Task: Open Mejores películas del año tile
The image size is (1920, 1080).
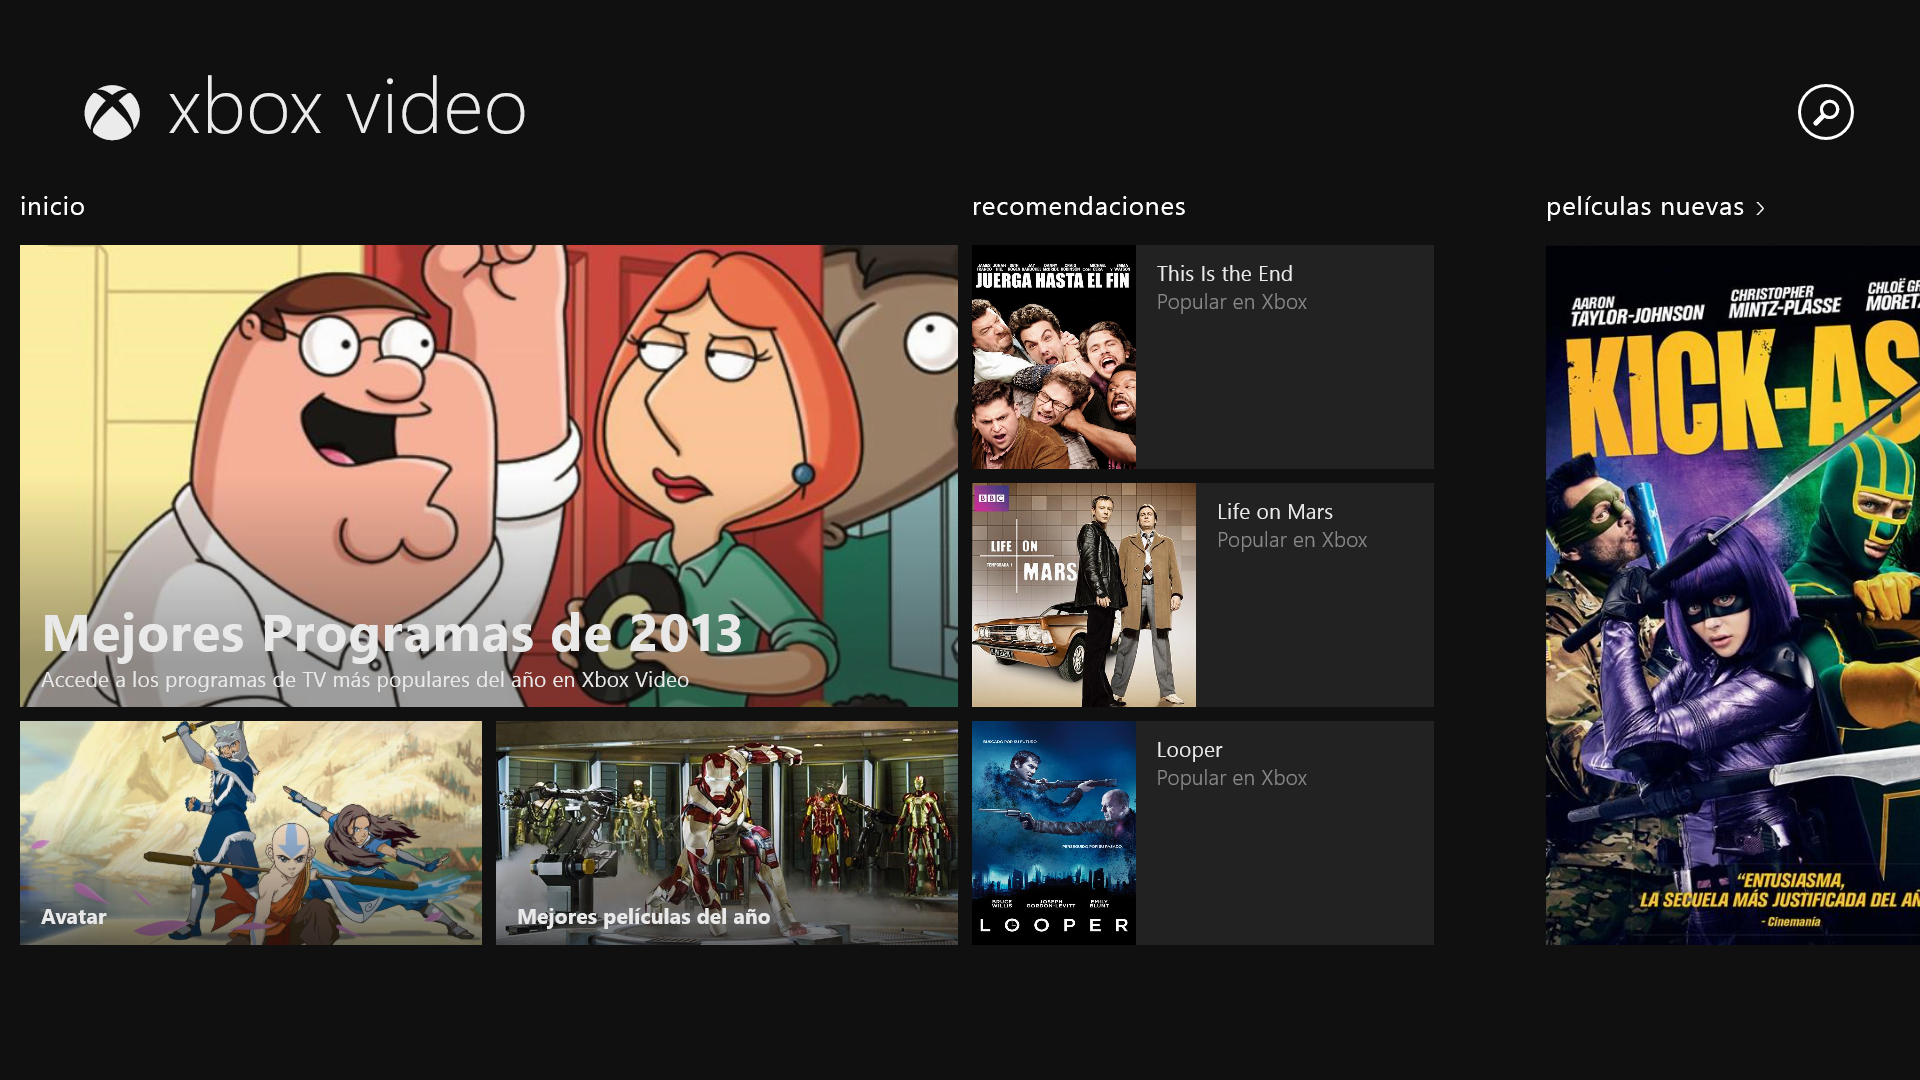Action: pos(726,832)
